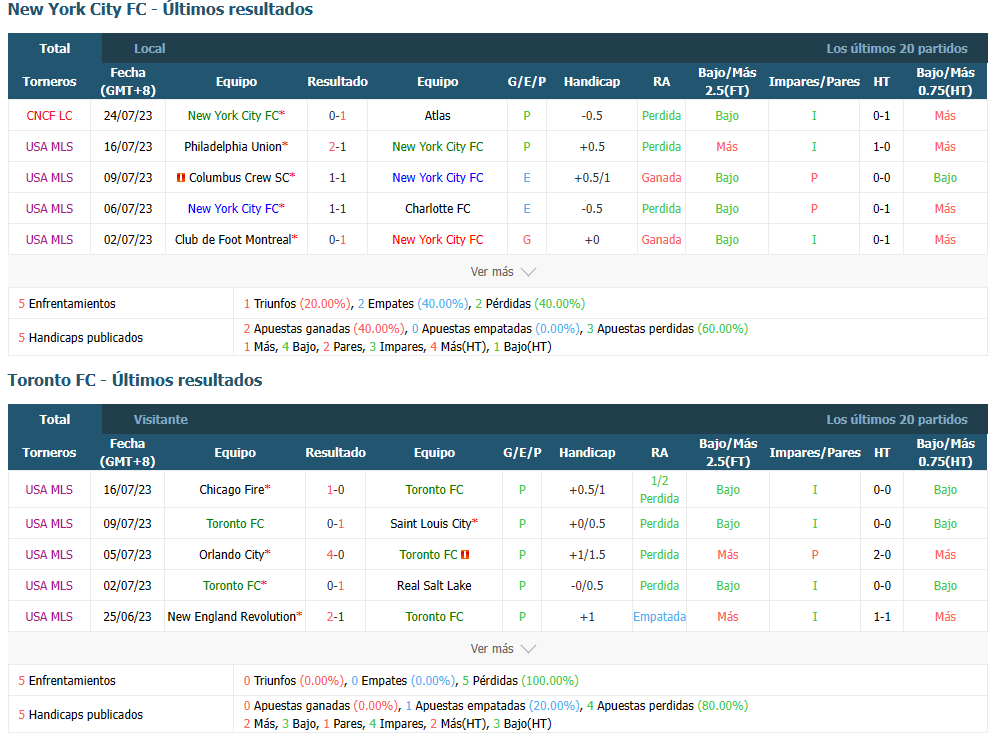
Task: Switch to the Visitante tab
Action: click(x=161, y=420)
